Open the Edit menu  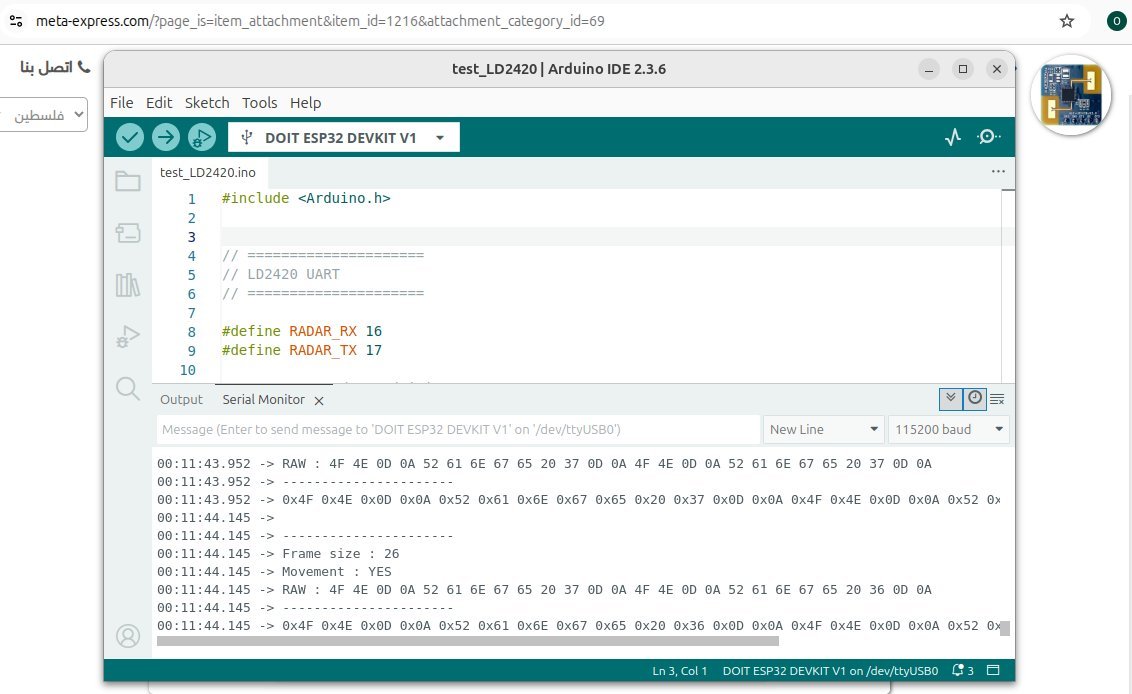click(x=159, y=103)
